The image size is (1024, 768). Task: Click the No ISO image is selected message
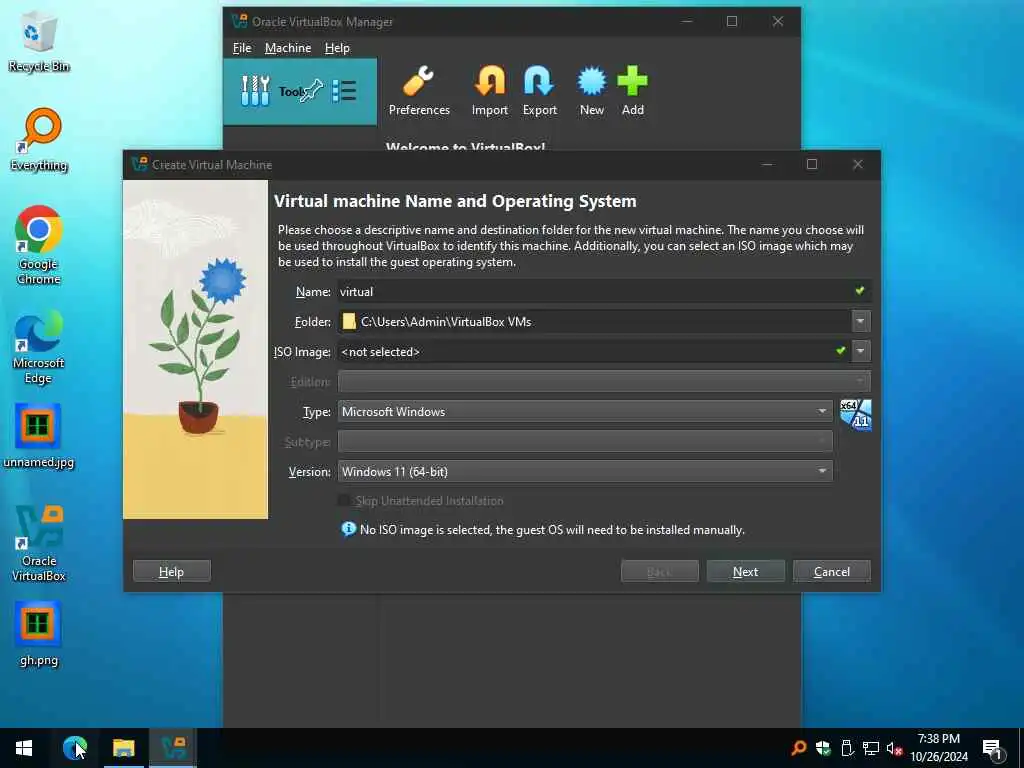point(552,530)
